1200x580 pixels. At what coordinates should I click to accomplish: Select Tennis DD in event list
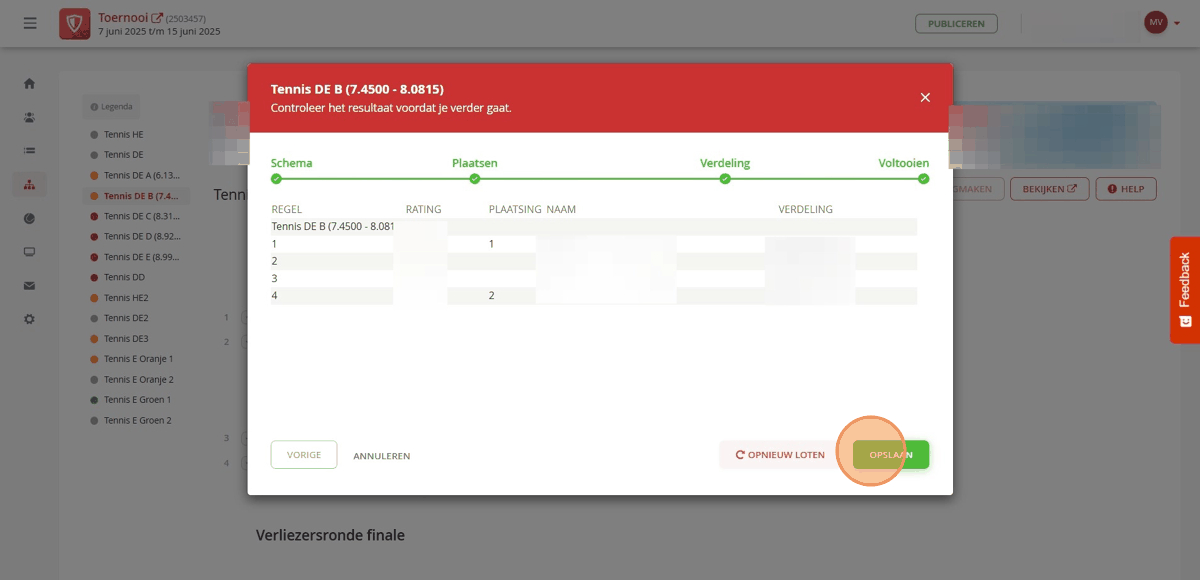click(x=124, y=277)
